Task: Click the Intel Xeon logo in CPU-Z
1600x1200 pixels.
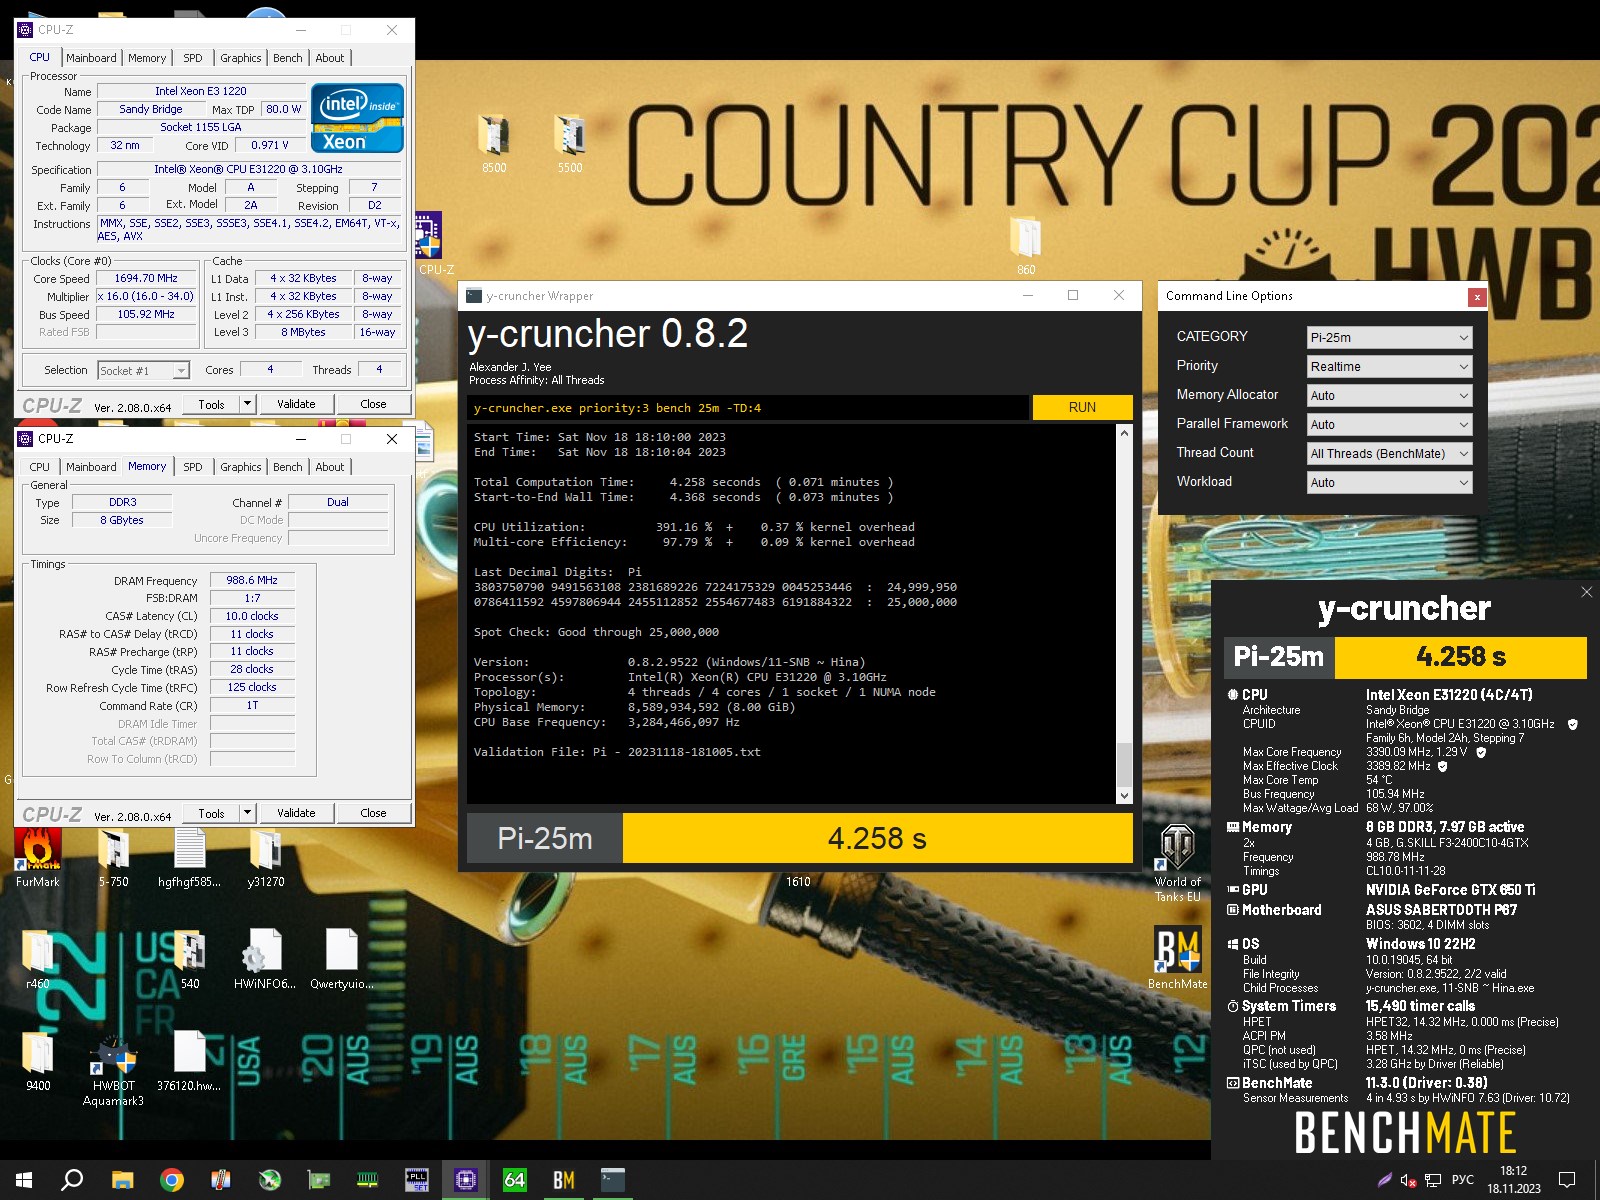Action: click(357, 118)
